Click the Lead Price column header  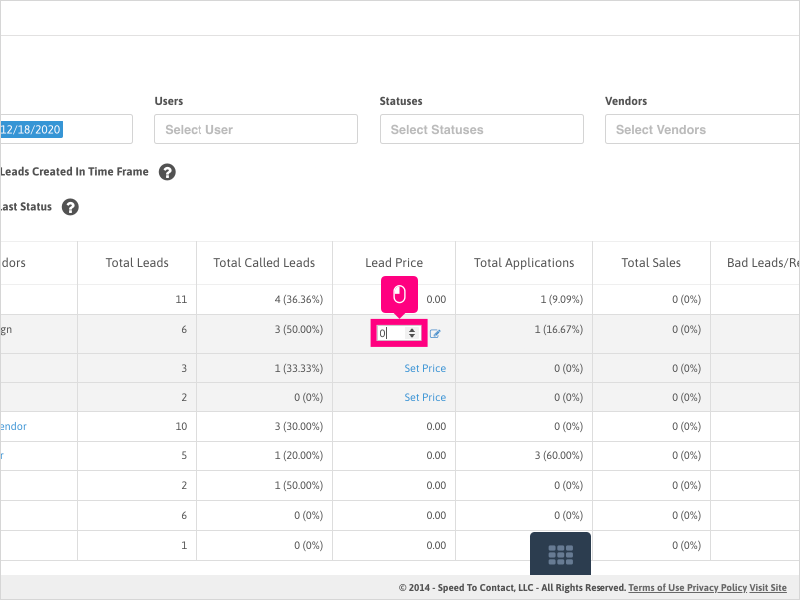tap(394, 263)
